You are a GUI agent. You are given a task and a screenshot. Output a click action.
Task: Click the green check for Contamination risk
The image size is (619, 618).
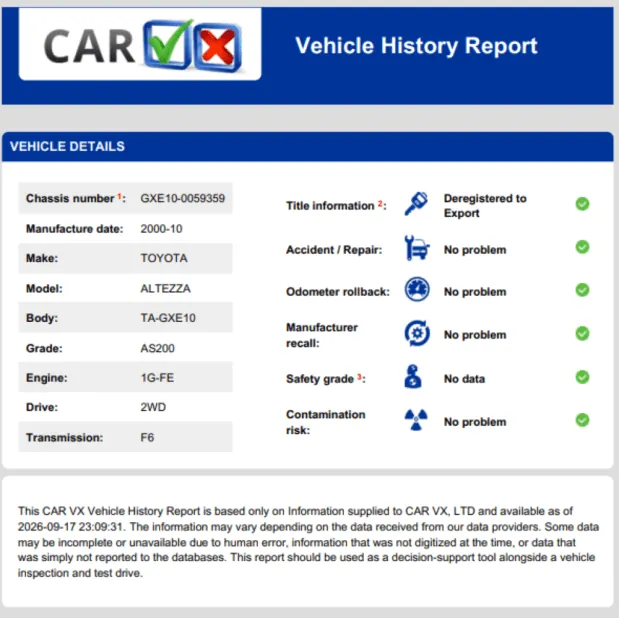[582, 420]
